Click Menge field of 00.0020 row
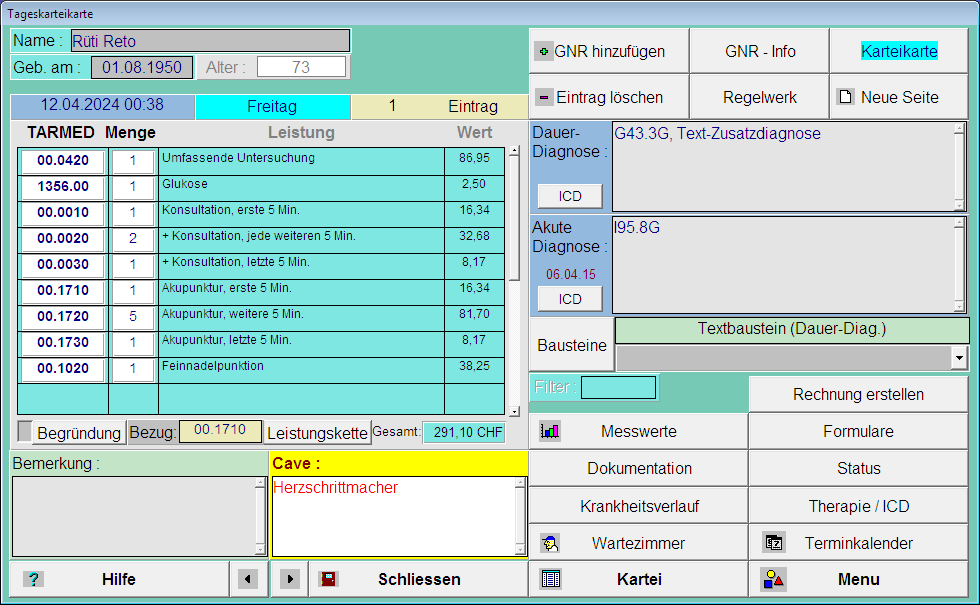Viewport: 980px width, 605px height. (x=132, y=239)
